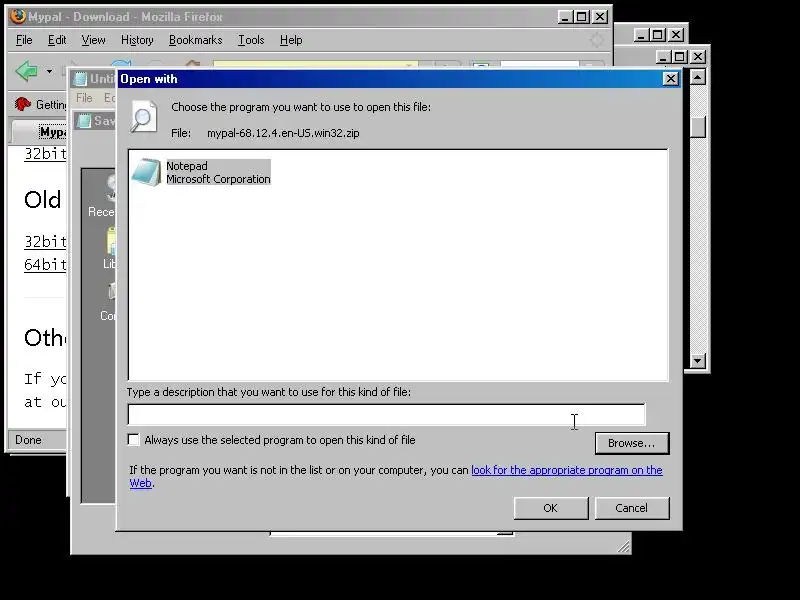This screenshot has width=800, height=600.
Task: Open Firefox File menu
Action: point(24,40)
